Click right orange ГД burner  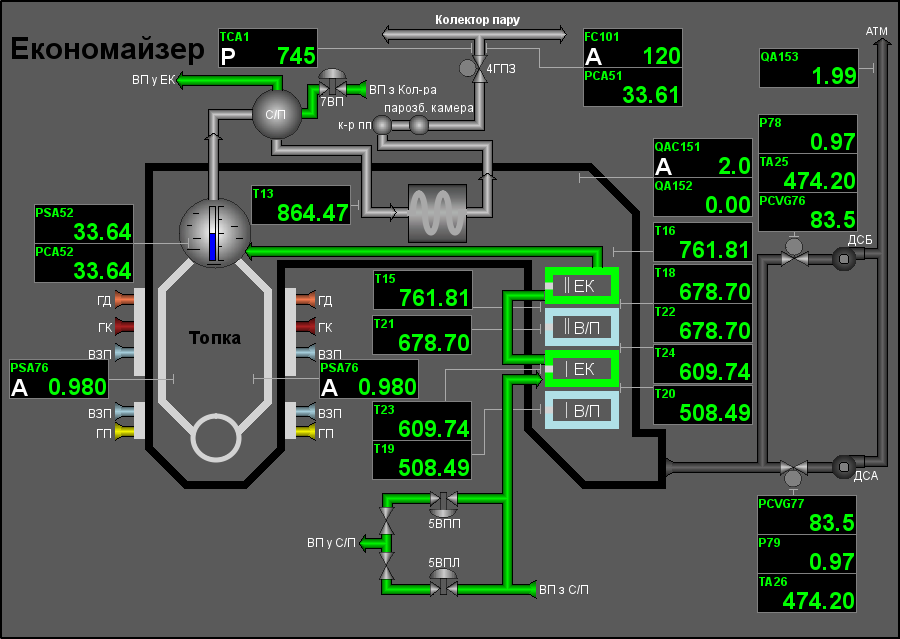click(x=305, y=299)
